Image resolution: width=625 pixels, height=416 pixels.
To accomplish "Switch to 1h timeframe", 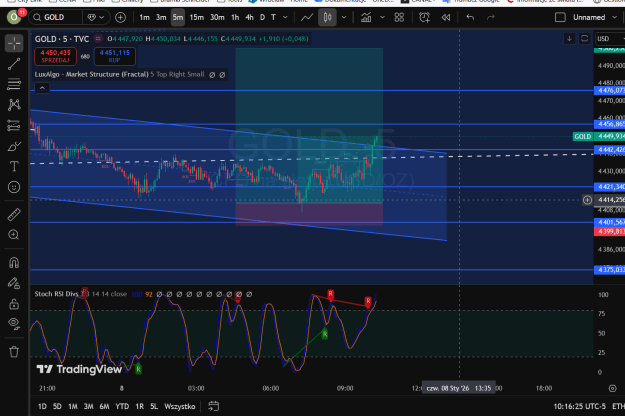I will click(x=235, y=17).
